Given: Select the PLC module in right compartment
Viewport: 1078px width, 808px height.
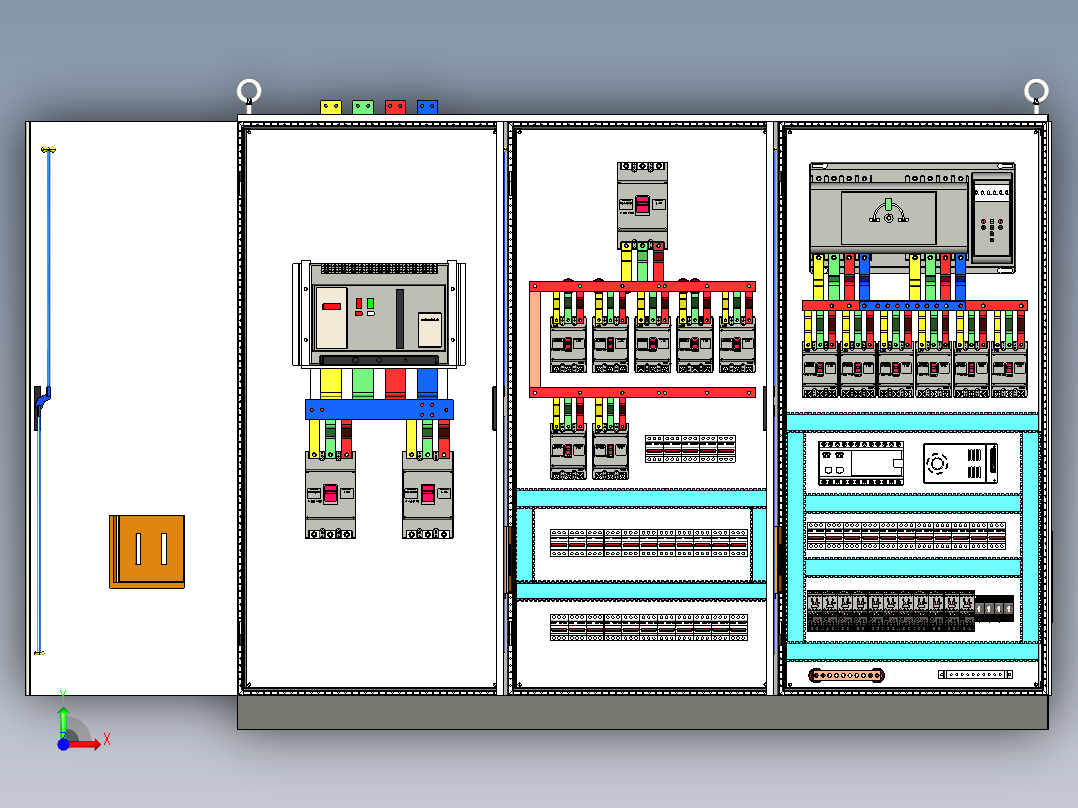Looking at the screenshot, I should click(861, 463).
